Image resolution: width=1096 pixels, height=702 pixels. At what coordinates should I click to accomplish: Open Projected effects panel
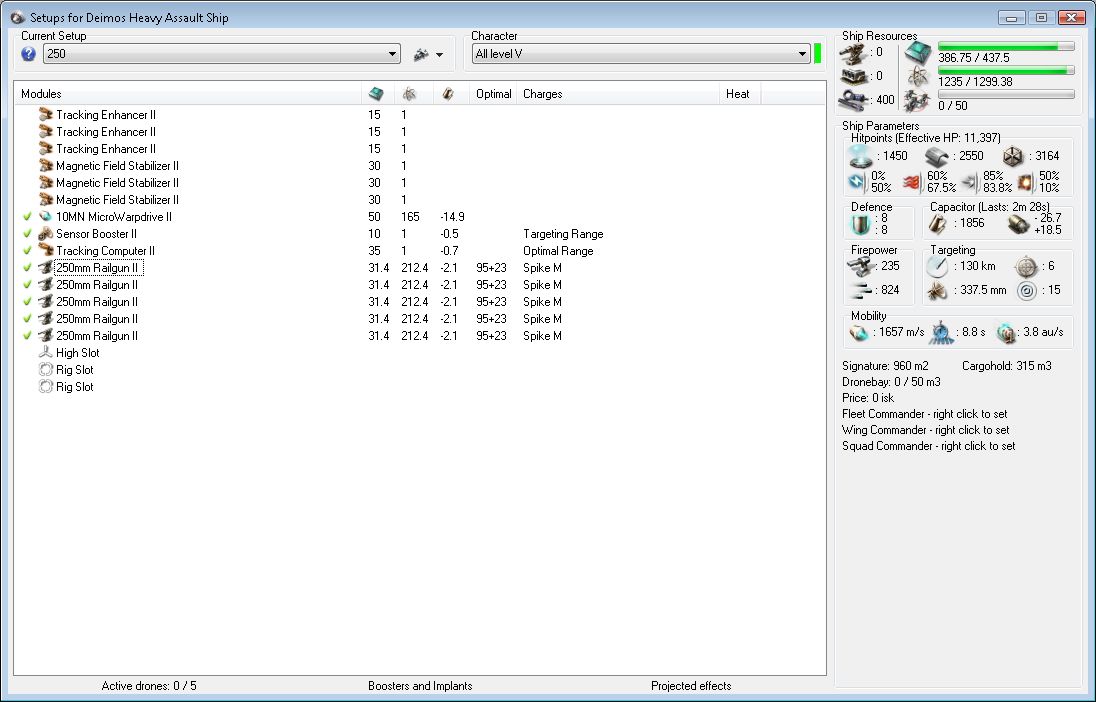tap(691, 686)
